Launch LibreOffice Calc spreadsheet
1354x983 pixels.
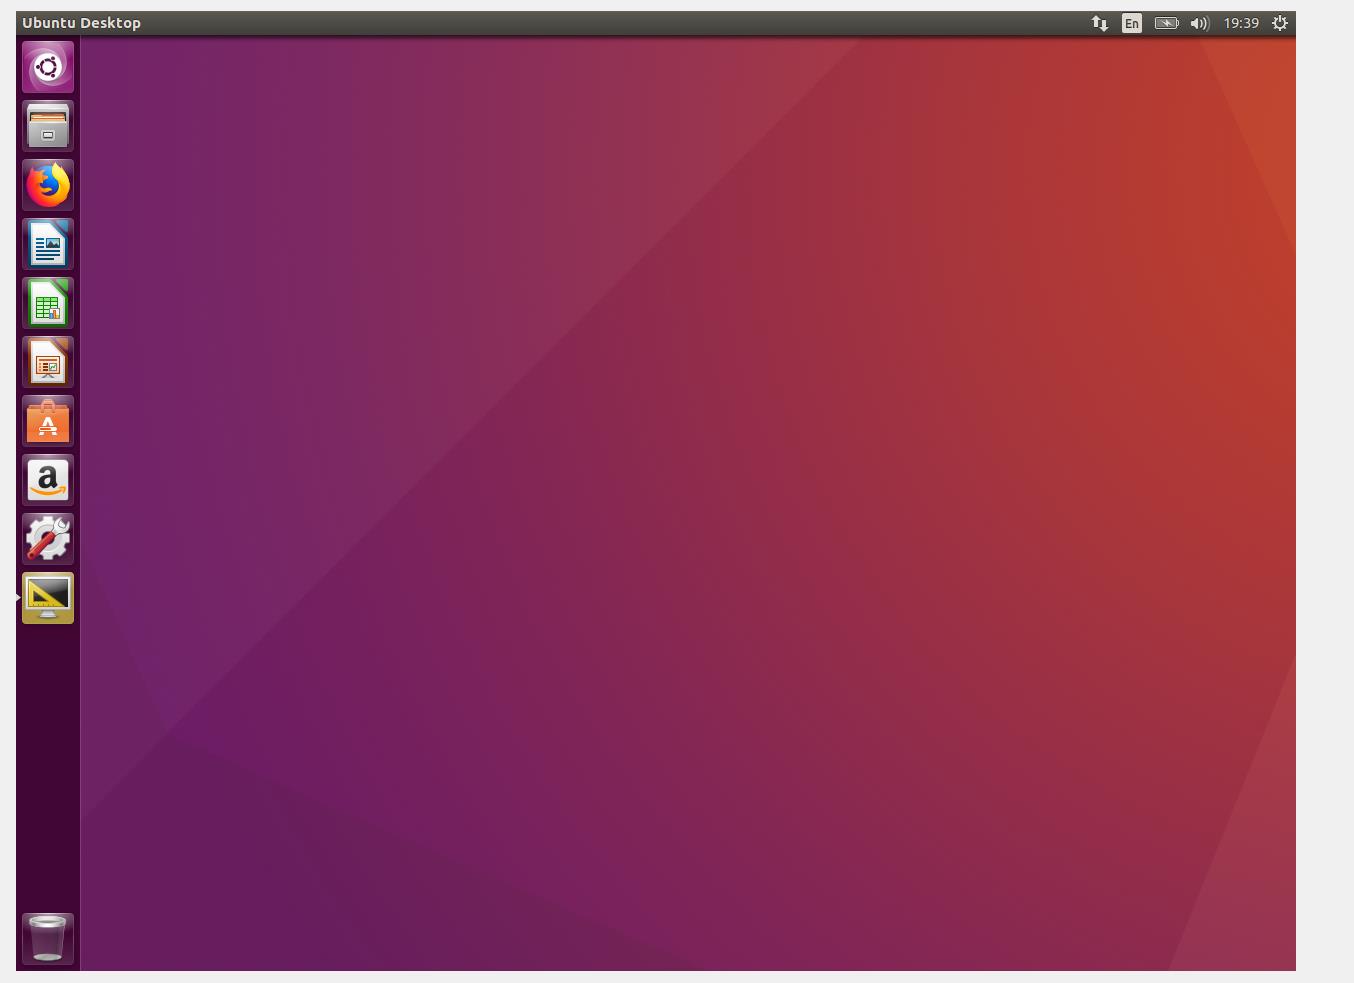[48, 303]
